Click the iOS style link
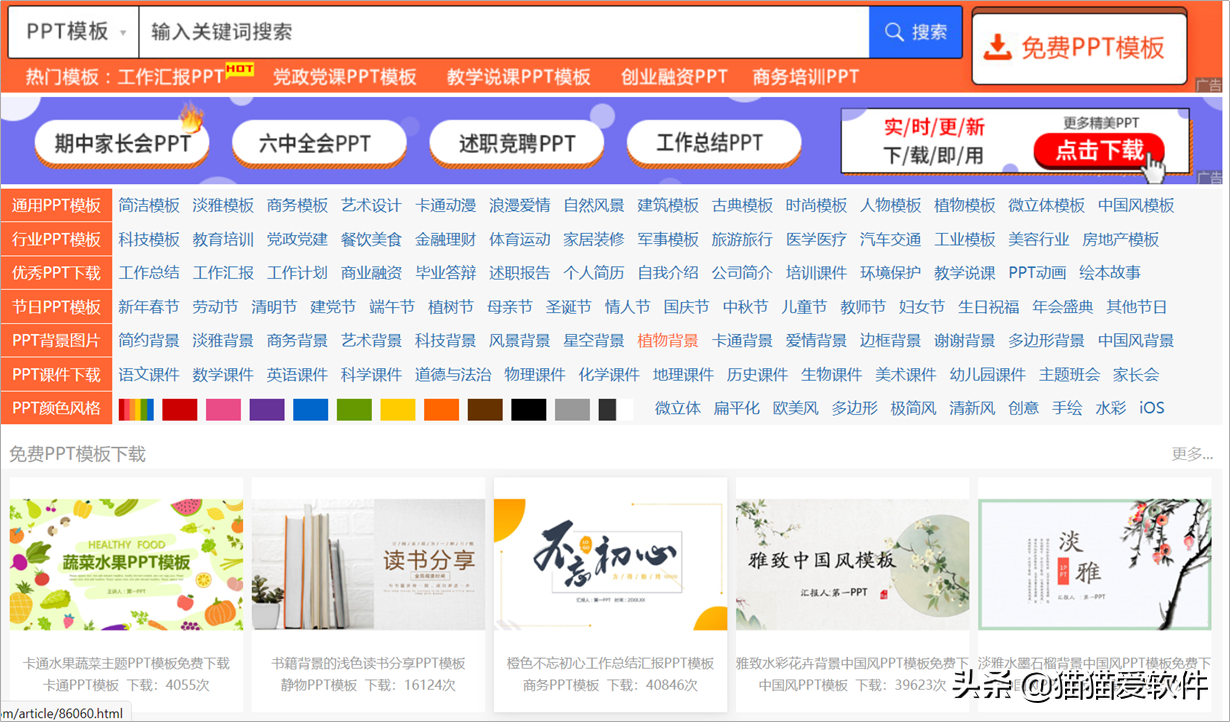1230x722 pixels. click(1151, 408)
